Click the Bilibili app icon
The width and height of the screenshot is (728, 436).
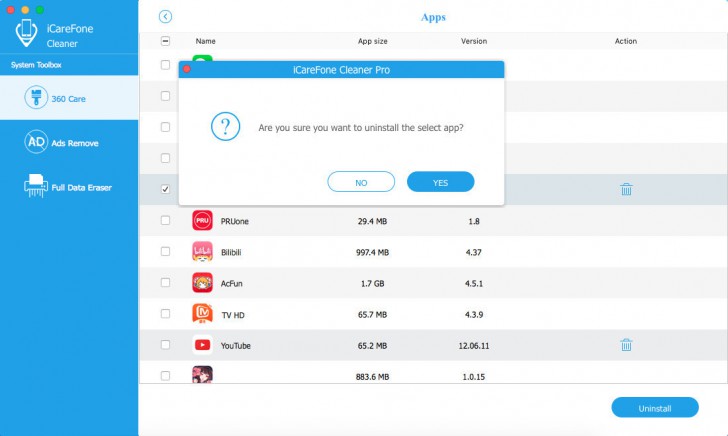click(x=202, y=252)
